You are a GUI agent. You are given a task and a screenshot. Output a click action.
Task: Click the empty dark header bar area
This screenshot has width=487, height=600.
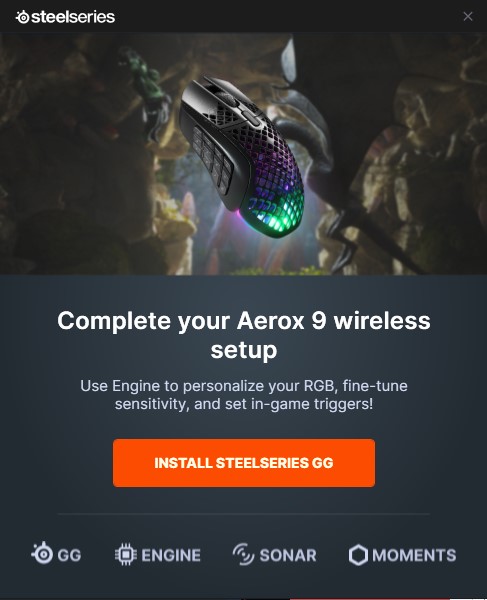(287, 16)
